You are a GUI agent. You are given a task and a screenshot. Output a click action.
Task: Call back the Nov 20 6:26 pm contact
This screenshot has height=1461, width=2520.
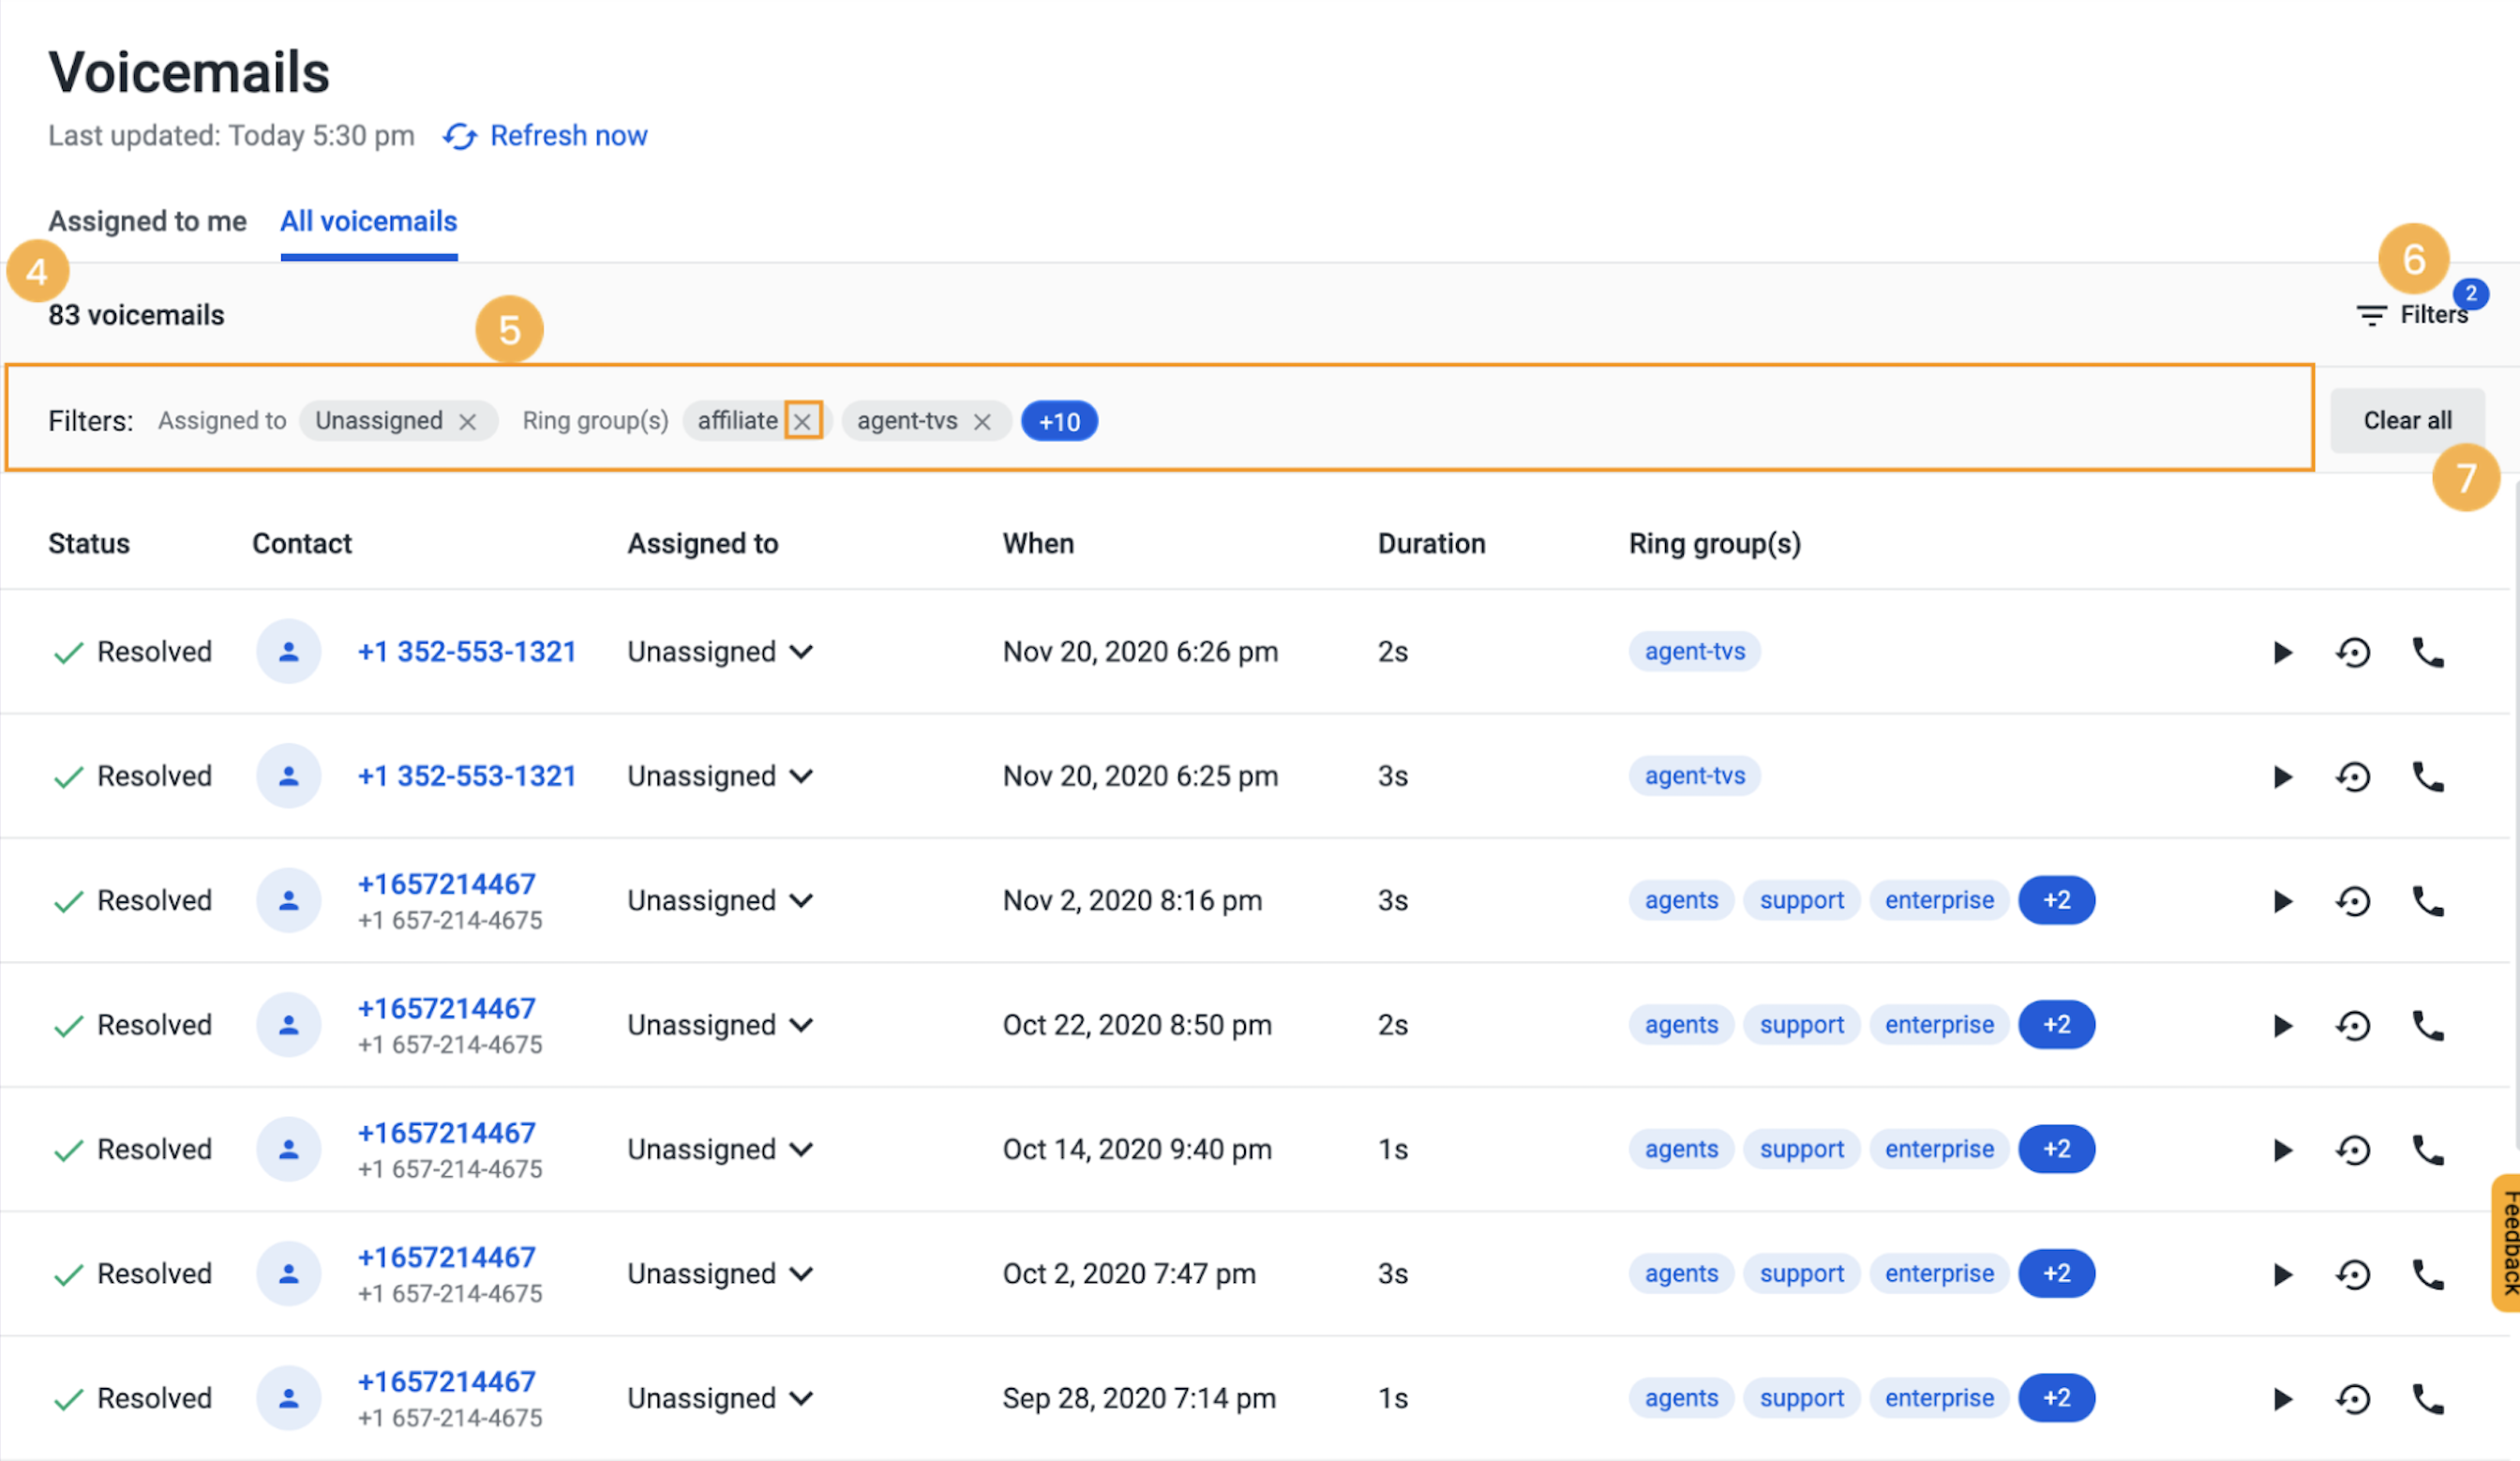2428,652
